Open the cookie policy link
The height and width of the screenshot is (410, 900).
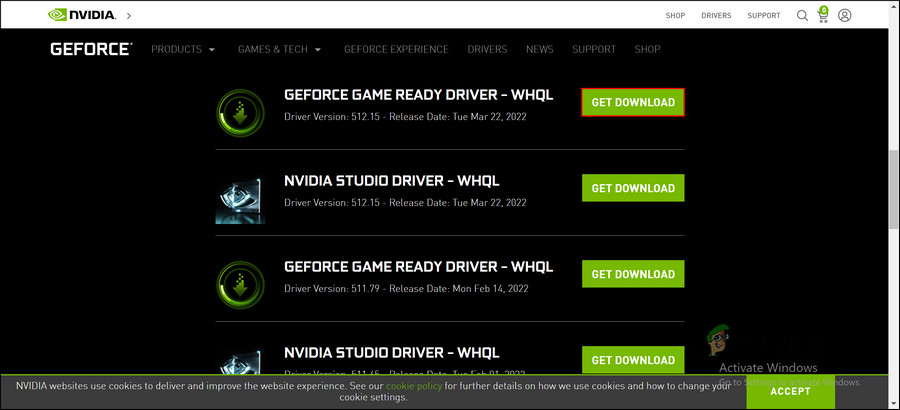(414, 386)
